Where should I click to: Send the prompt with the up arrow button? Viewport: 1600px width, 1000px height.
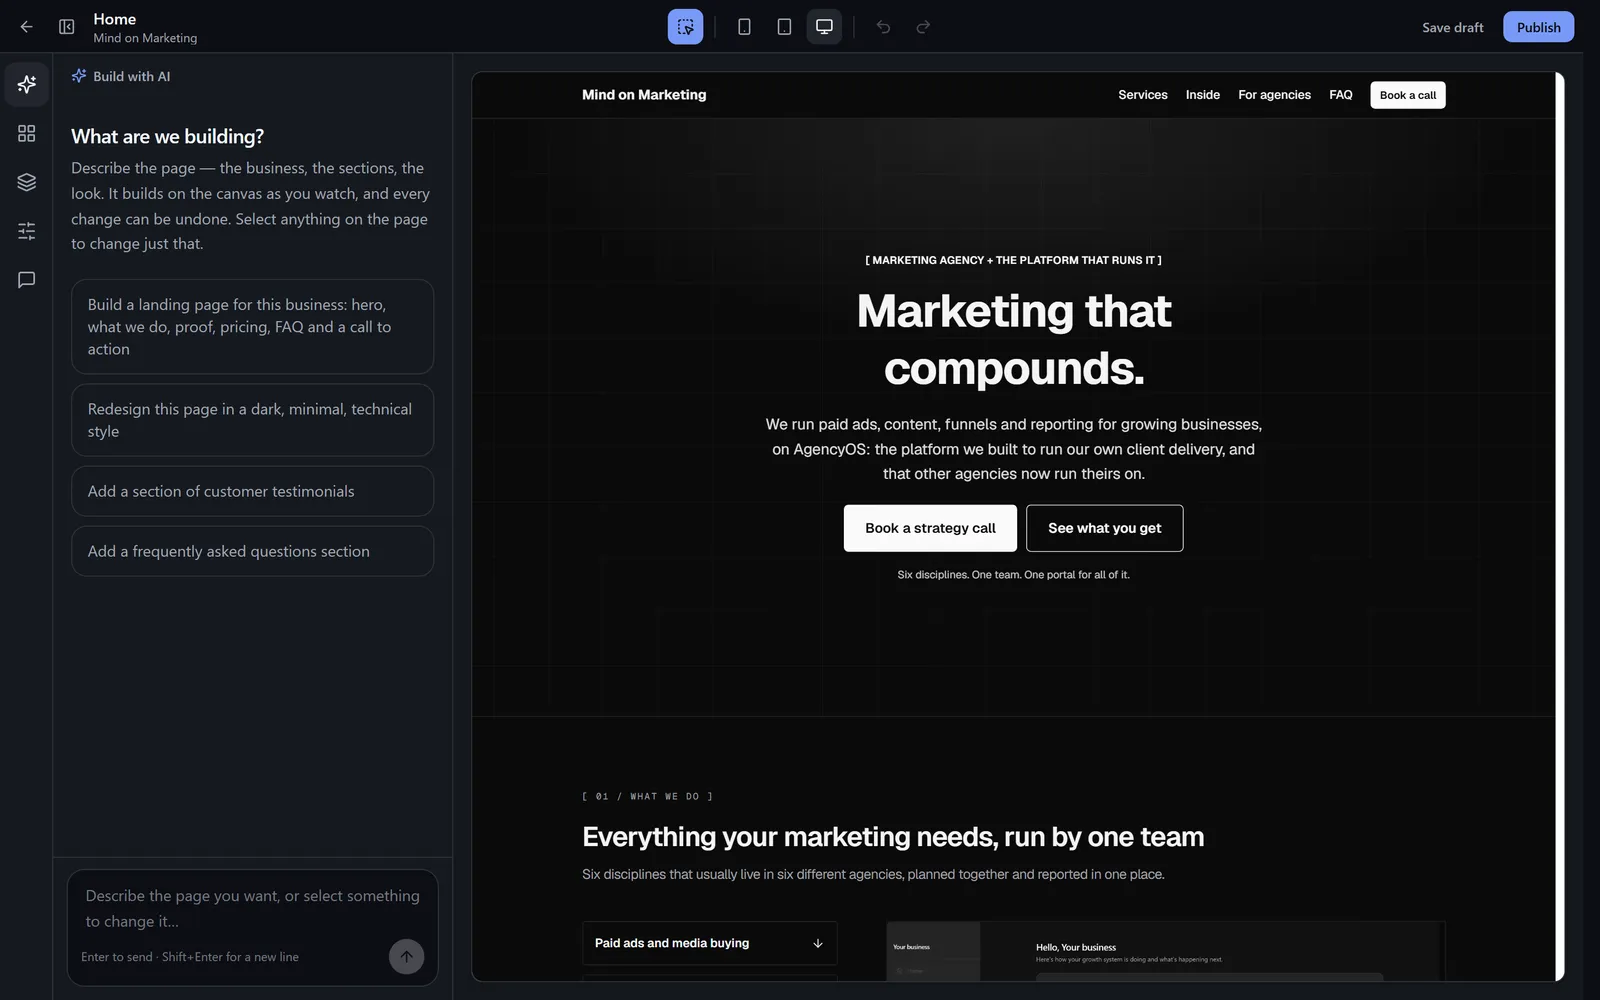click(x=406, y=957)
